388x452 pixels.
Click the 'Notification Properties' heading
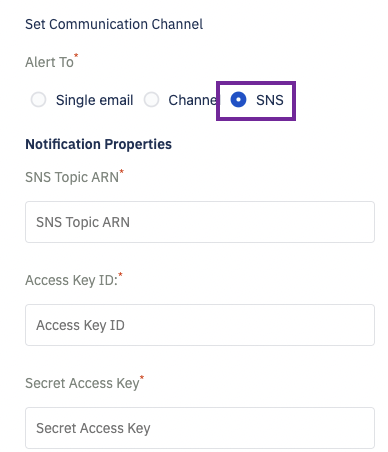(99, 144)
